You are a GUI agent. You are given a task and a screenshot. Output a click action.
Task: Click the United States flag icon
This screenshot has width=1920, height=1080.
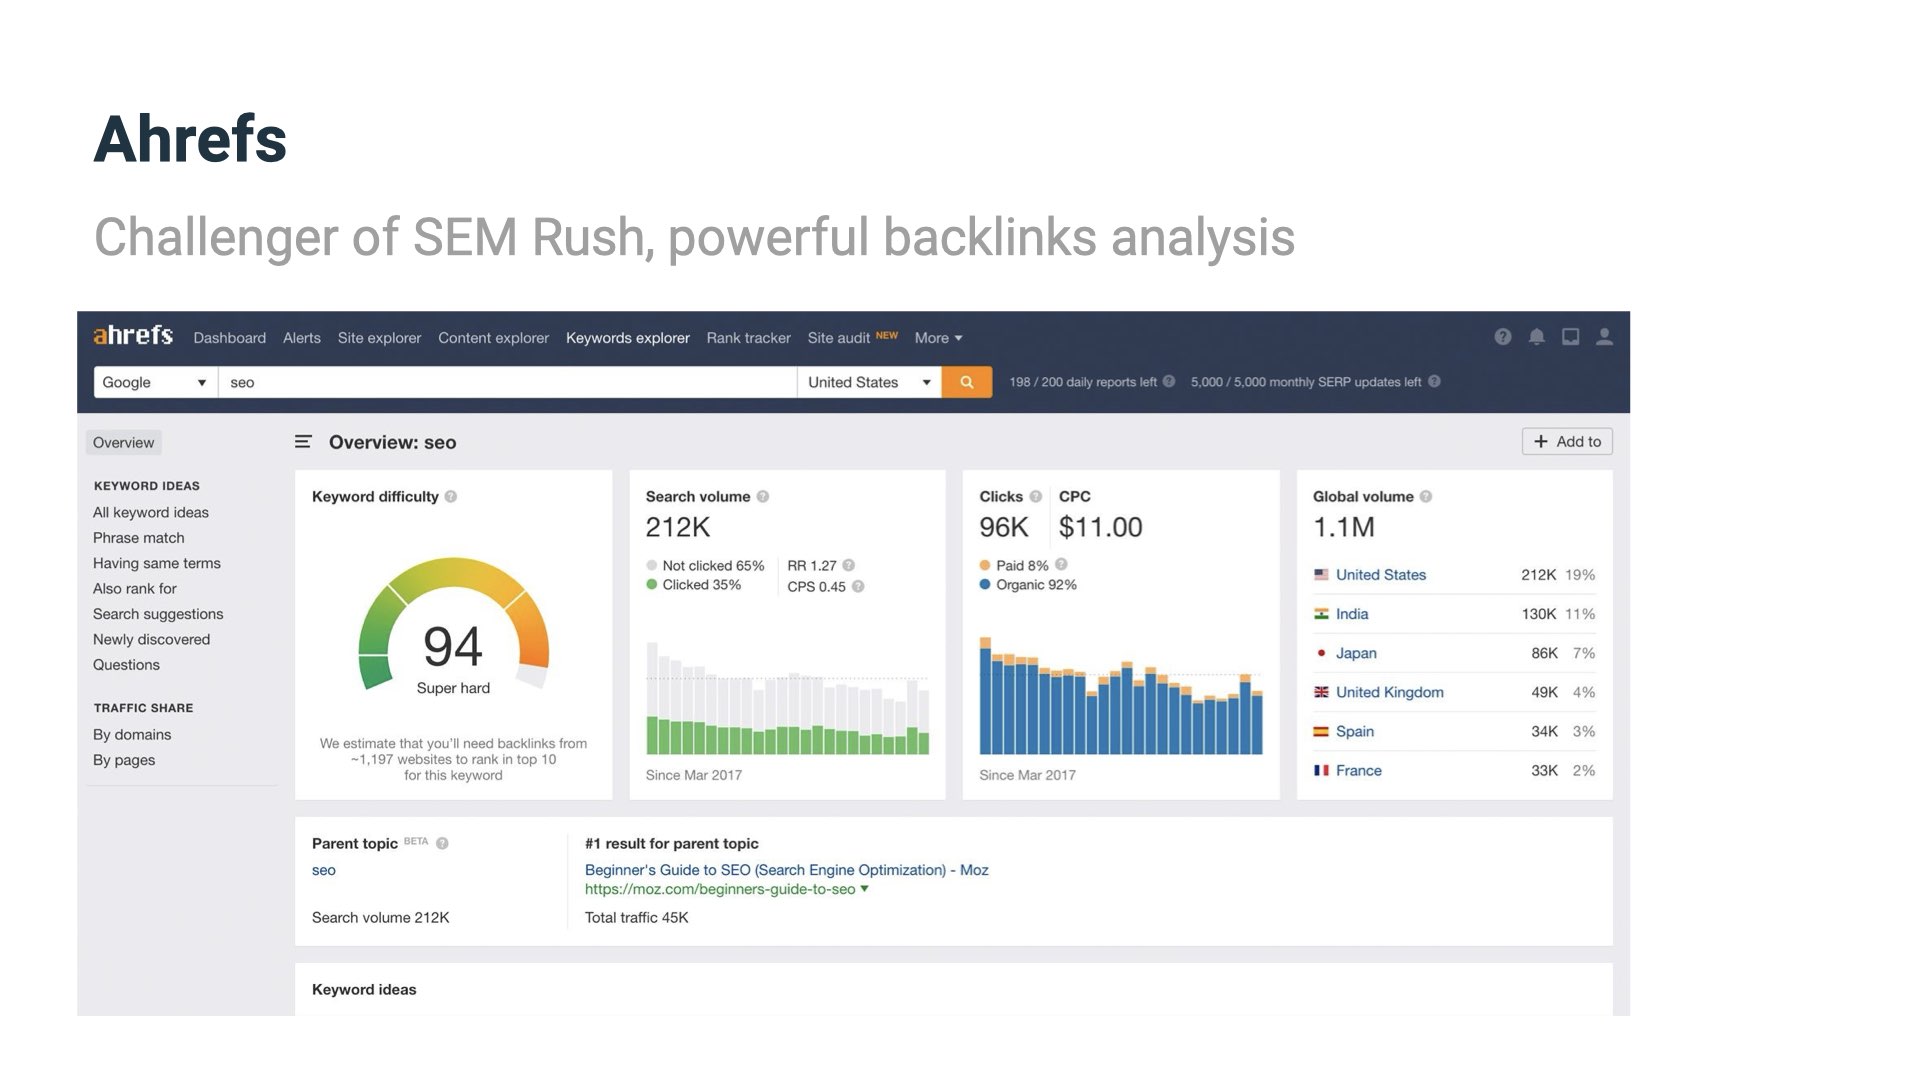pyautogui.click(x=1321, y=575)
